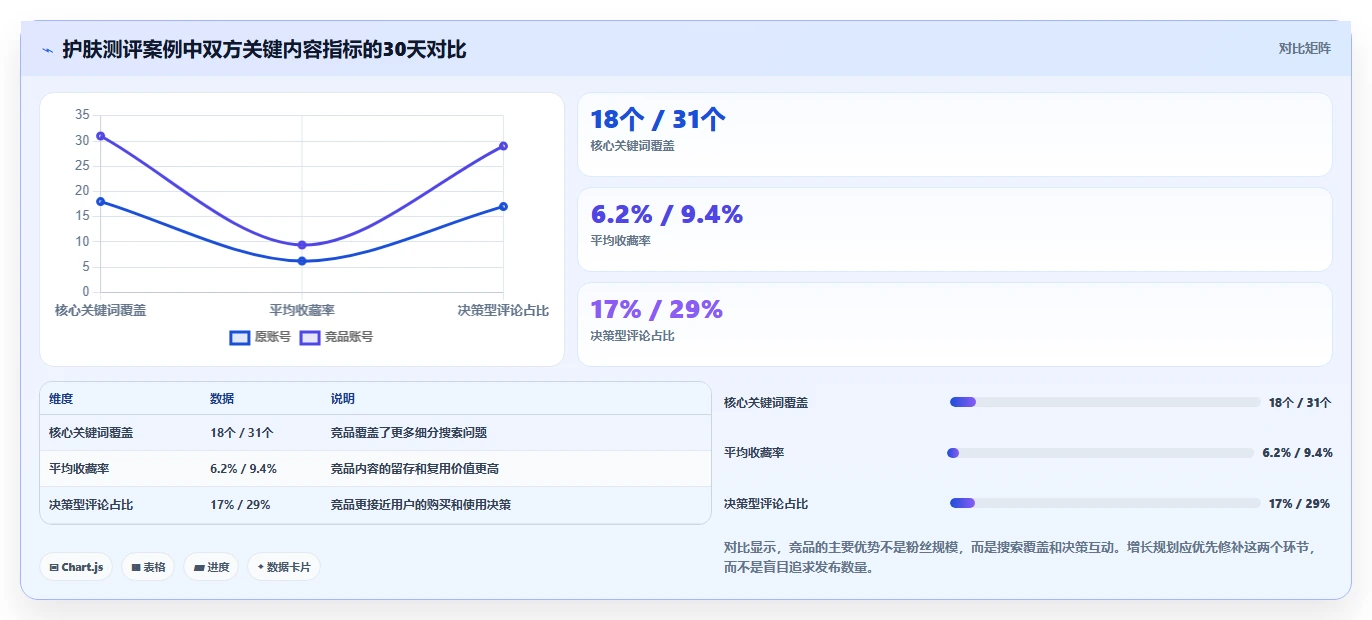Click the title 护肤测评案例中双方关键内容指标的30天对比
This screenshot has height=620, width=1372.
[x=264, y=49]
